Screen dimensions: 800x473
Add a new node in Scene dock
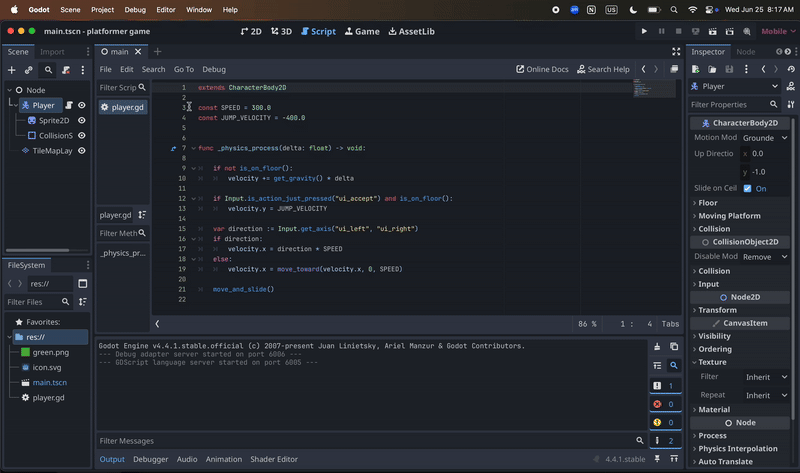coord(11,71)
